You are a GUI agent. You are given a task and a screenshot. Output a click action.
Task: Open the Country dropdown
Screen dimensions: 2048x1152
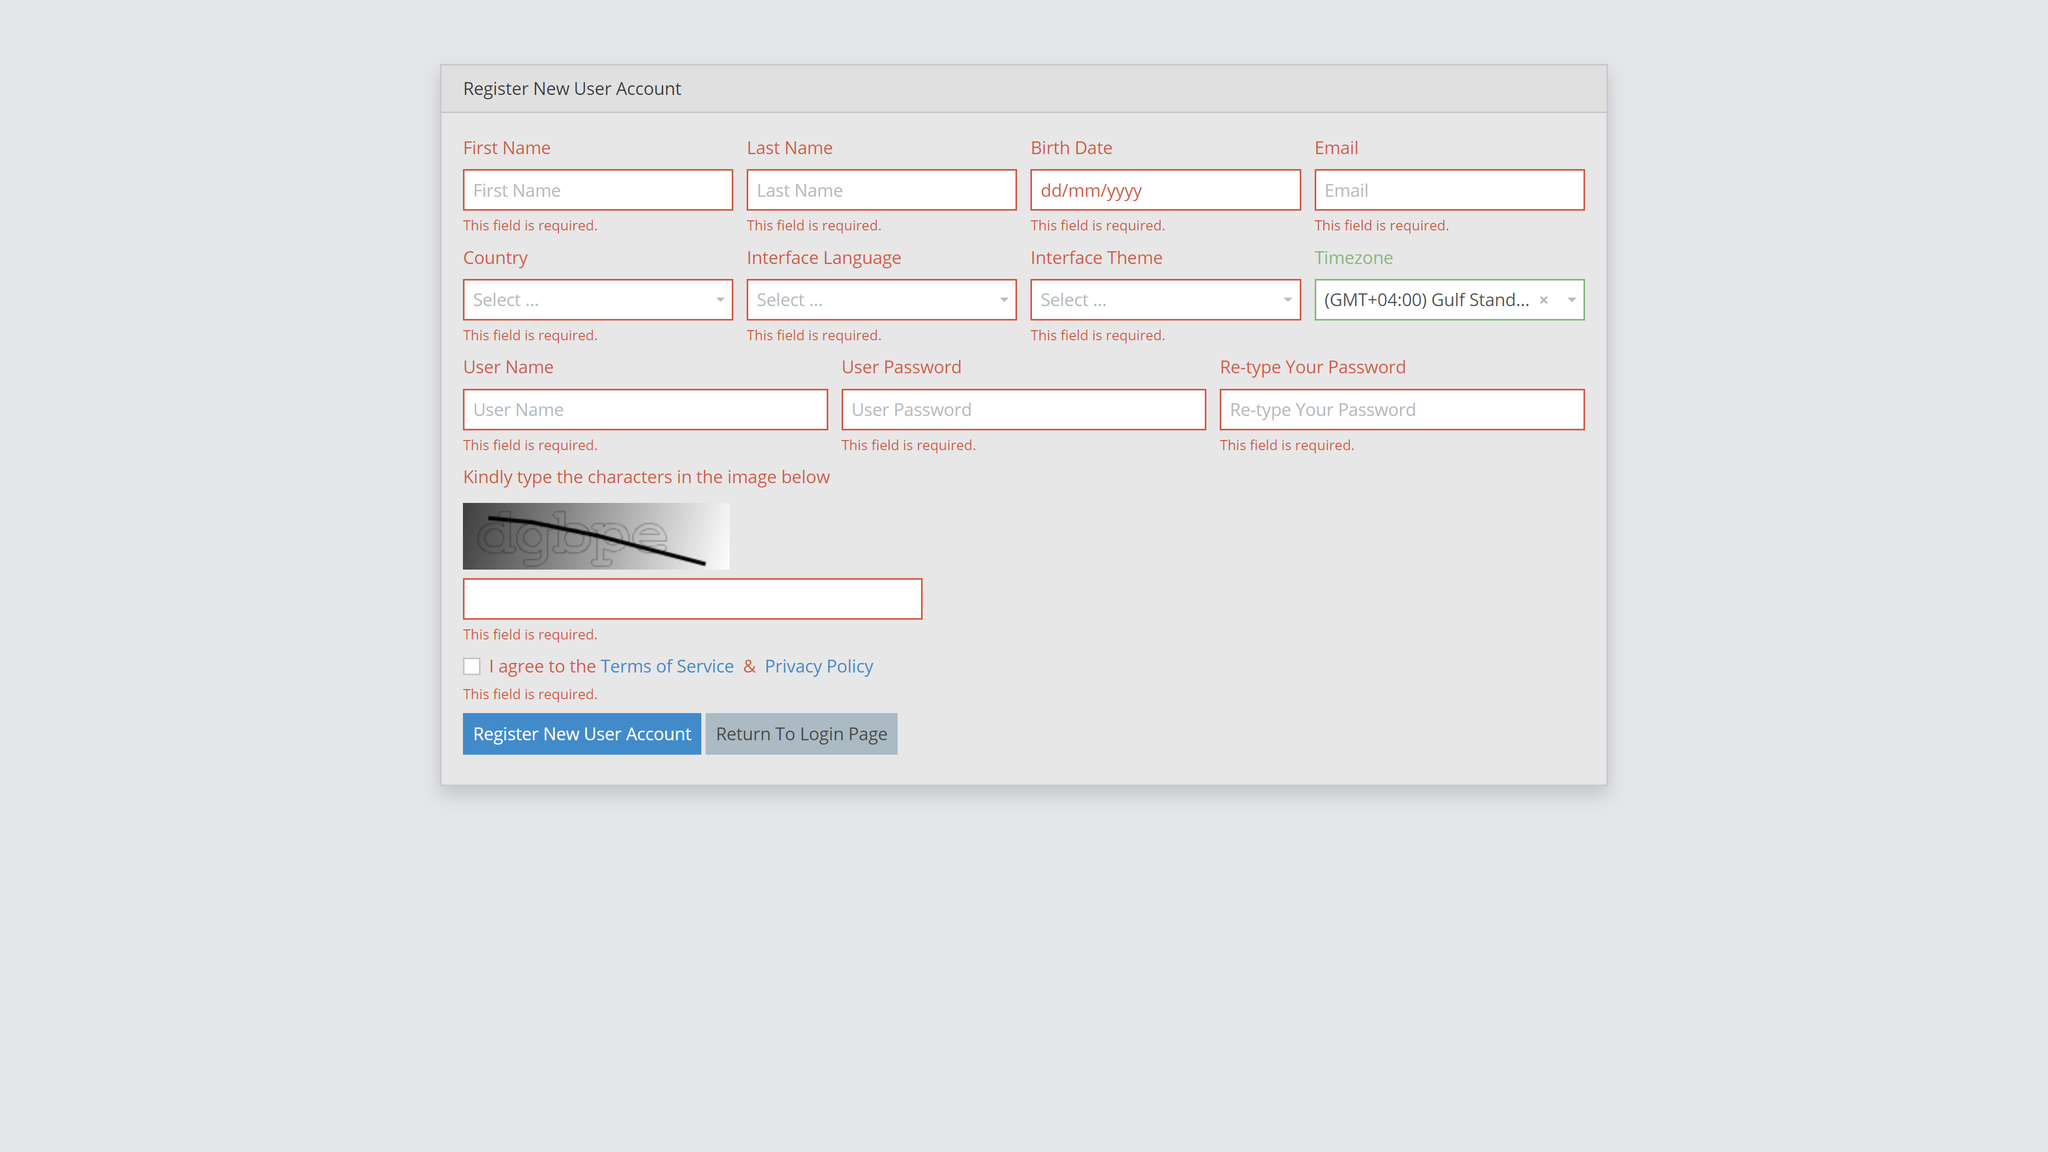[597, 299]
